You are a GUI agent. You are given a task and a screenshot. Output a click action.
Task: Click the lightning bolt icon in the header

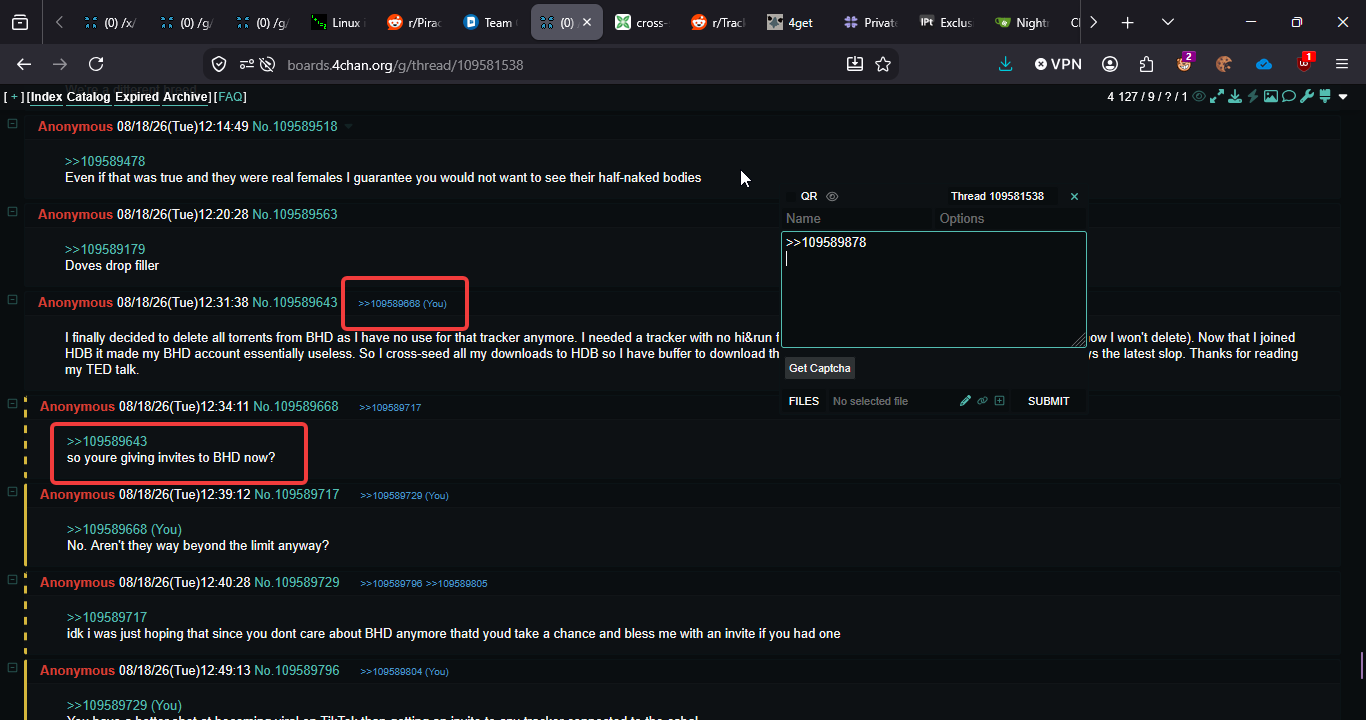coord(1253,97)
